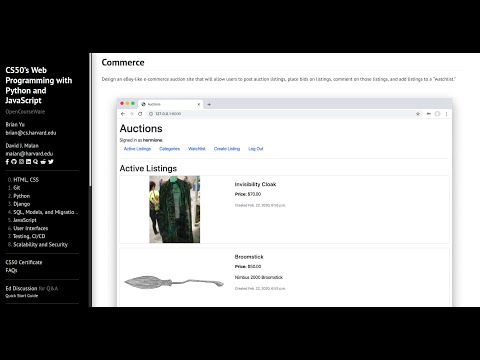Open the Quick Start Guide link
Screen dimensions: 480x360
tap(22, 296)
